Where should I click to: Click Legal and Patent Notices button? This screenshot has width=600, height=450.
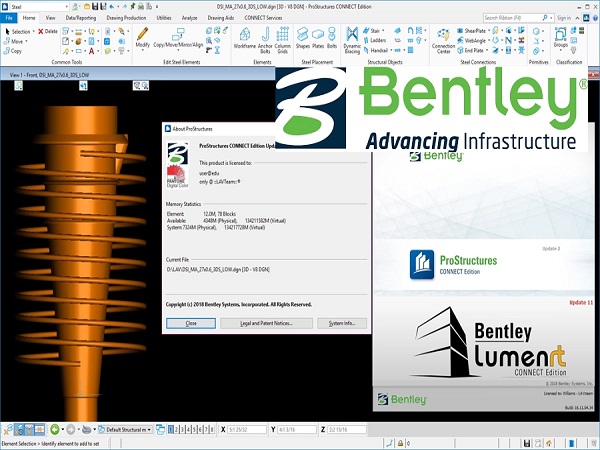[x=266, y=323]
